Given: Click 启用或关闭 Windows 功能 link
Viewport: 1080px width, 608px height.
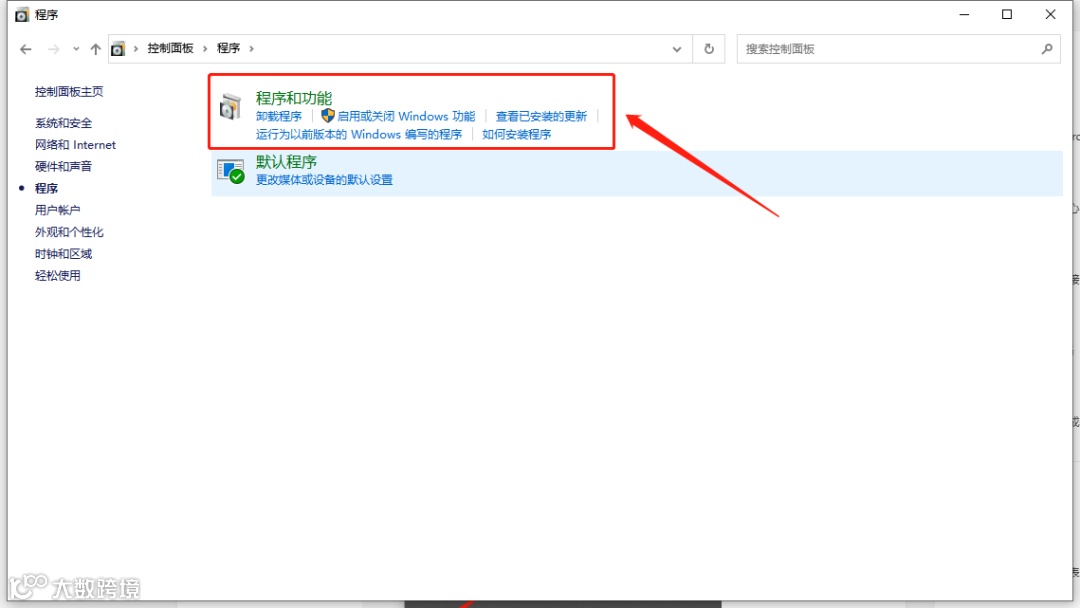Looking at the screenshot, I should 406,116.
